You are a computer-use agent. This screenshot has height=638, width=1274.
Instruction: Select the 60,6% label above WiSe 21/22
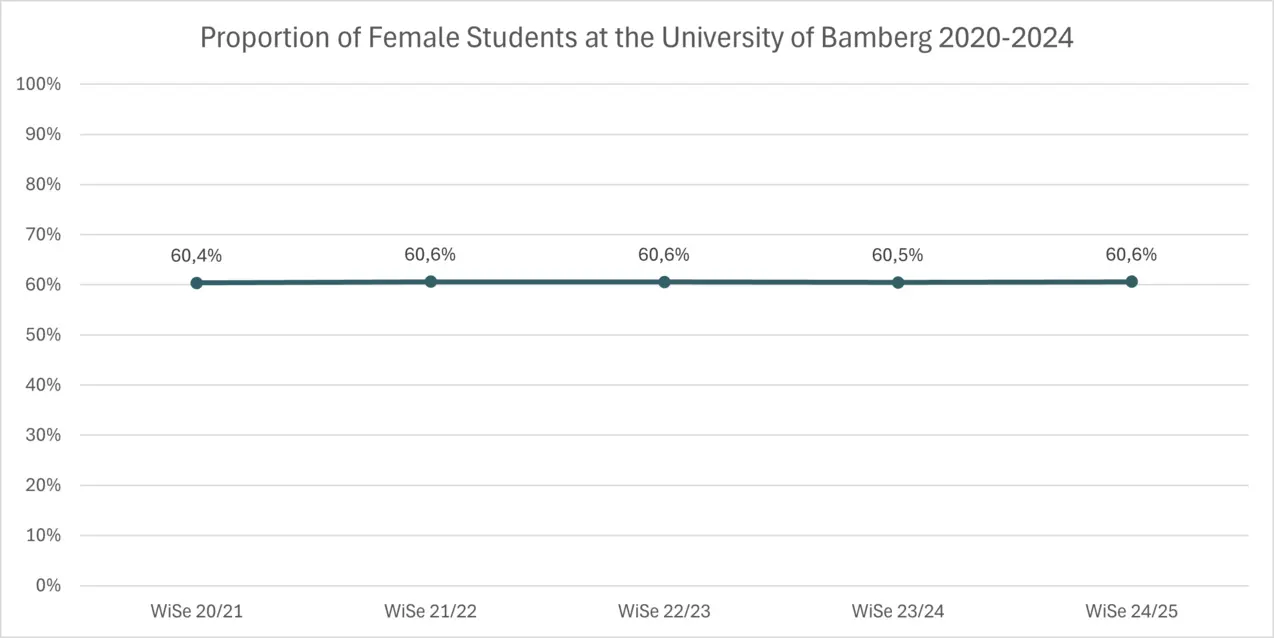[x=430, y=255]
